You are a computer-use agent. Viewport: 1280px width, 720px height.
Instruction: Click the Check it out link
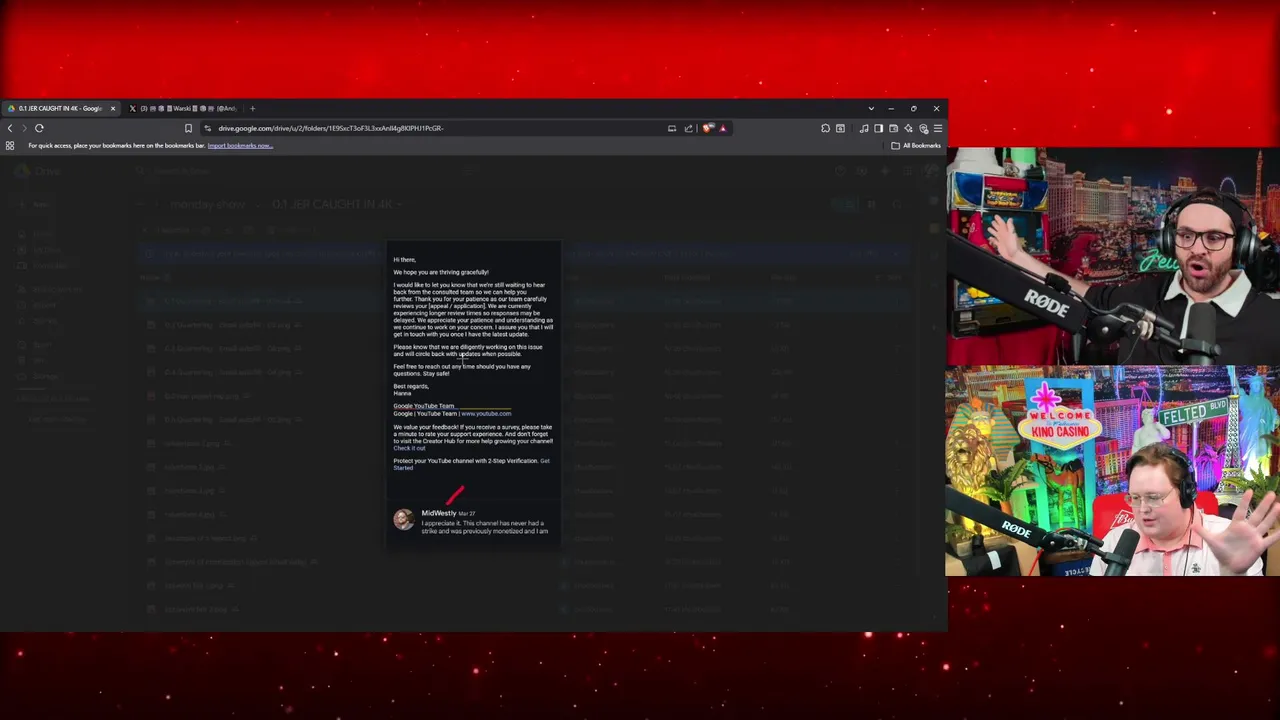pyautogui.click(x=409, y=448)
